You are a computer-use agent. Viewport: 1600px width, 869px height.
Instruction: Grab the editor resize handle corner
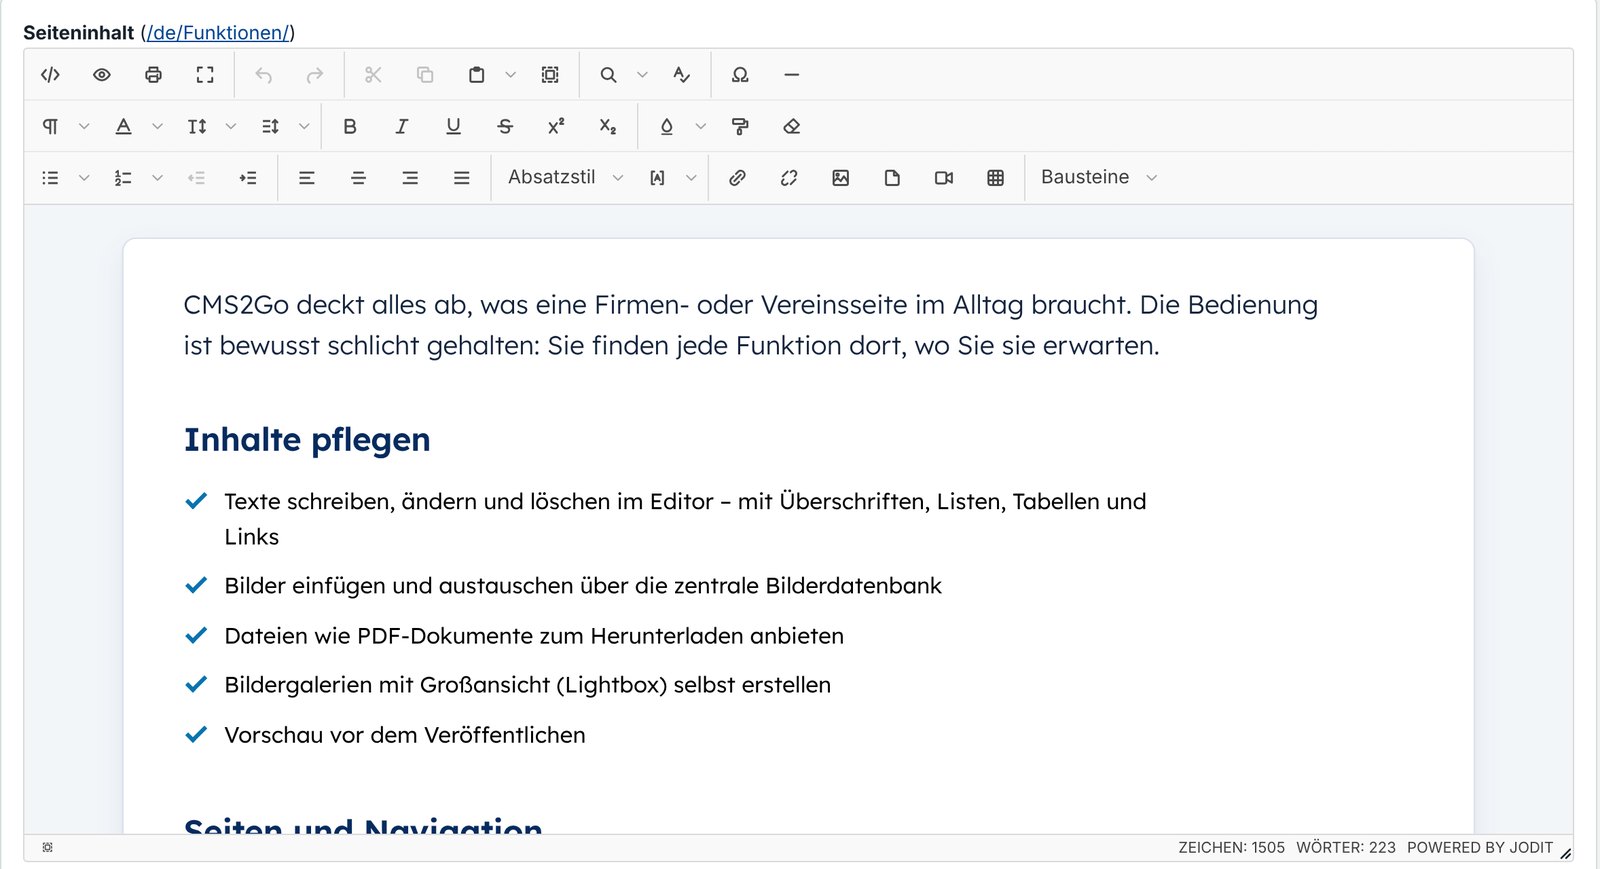1566,853
